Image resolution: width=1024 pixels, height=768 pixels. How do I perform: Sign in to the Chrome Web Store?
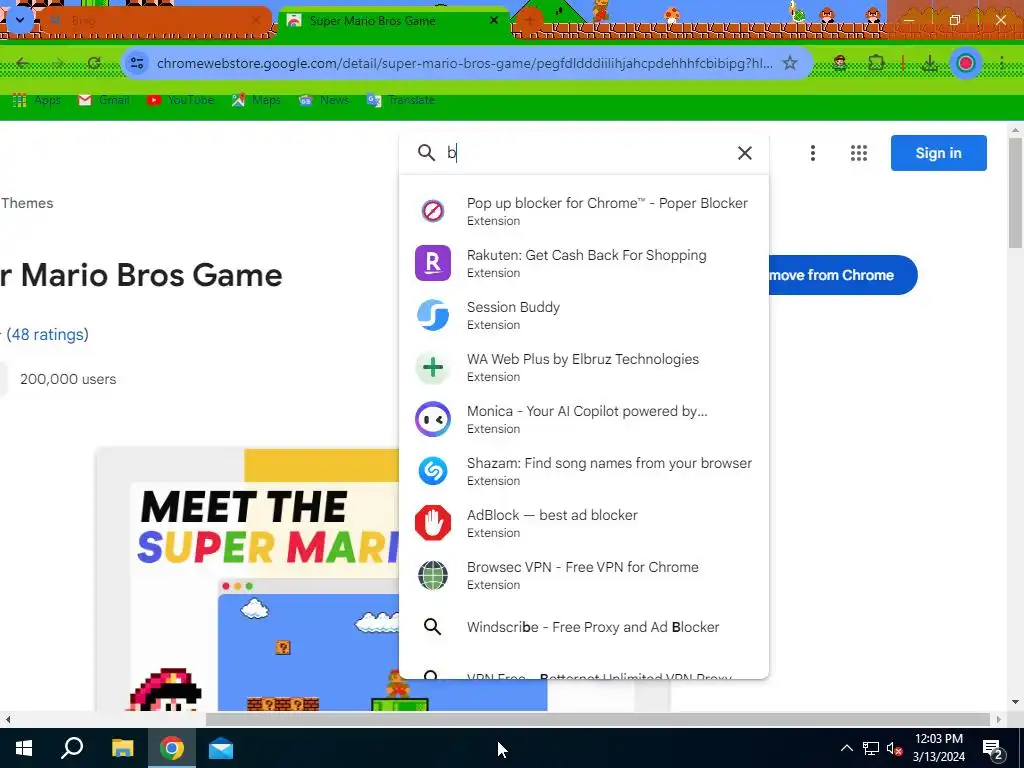(x=938, y=153)
